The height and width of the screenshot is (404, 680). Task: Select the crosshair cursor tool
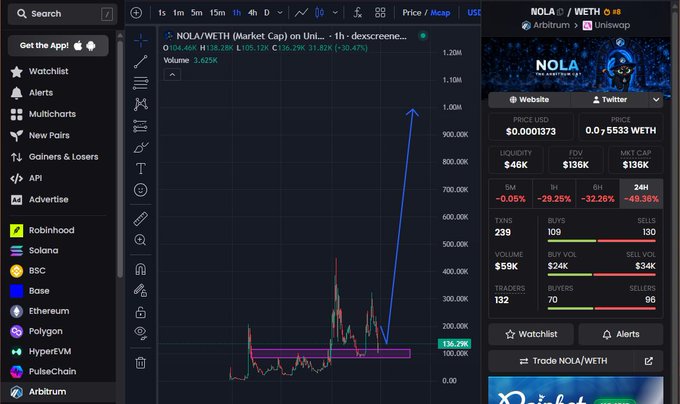[x=141, y=41]
